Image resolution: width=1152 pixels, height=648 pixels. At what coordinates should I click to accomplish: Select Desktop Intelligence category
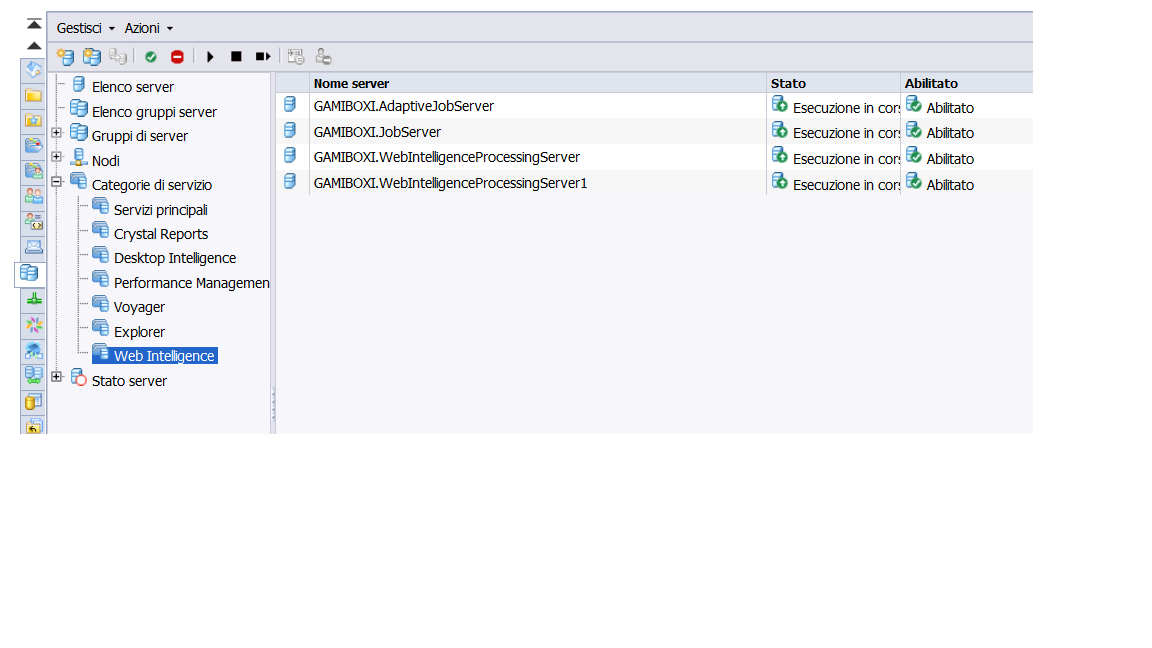[175, 258]
